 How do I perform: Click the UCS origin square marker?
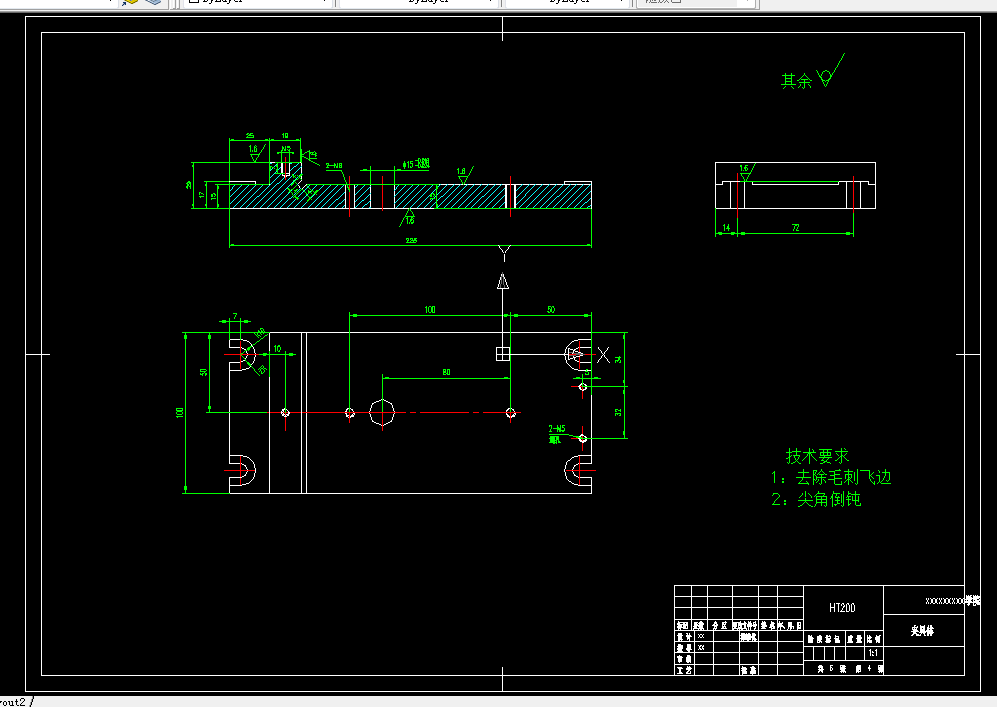pos(503,354)
